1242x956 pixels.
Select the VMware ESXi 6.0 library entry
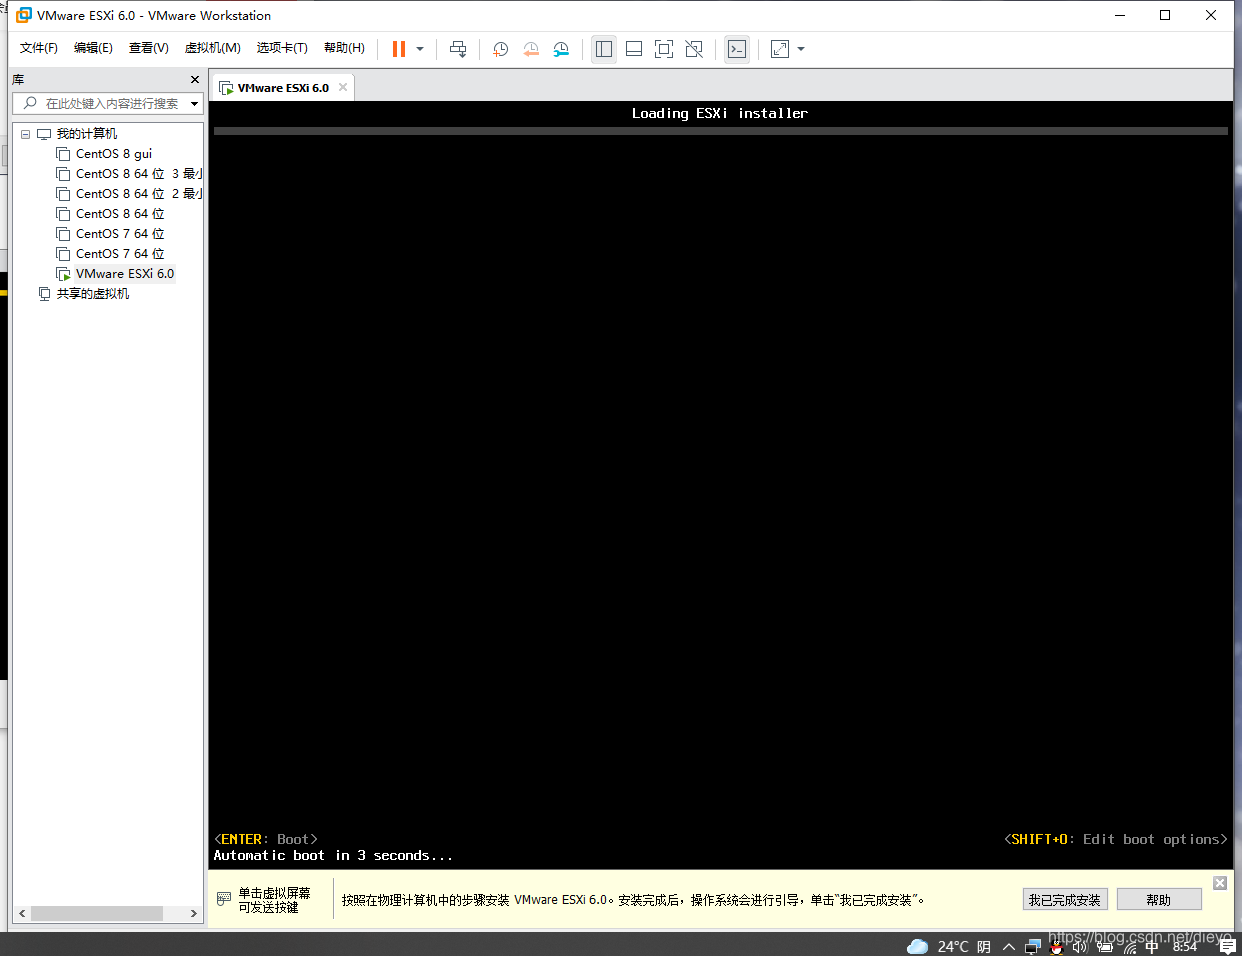(125, 274)
